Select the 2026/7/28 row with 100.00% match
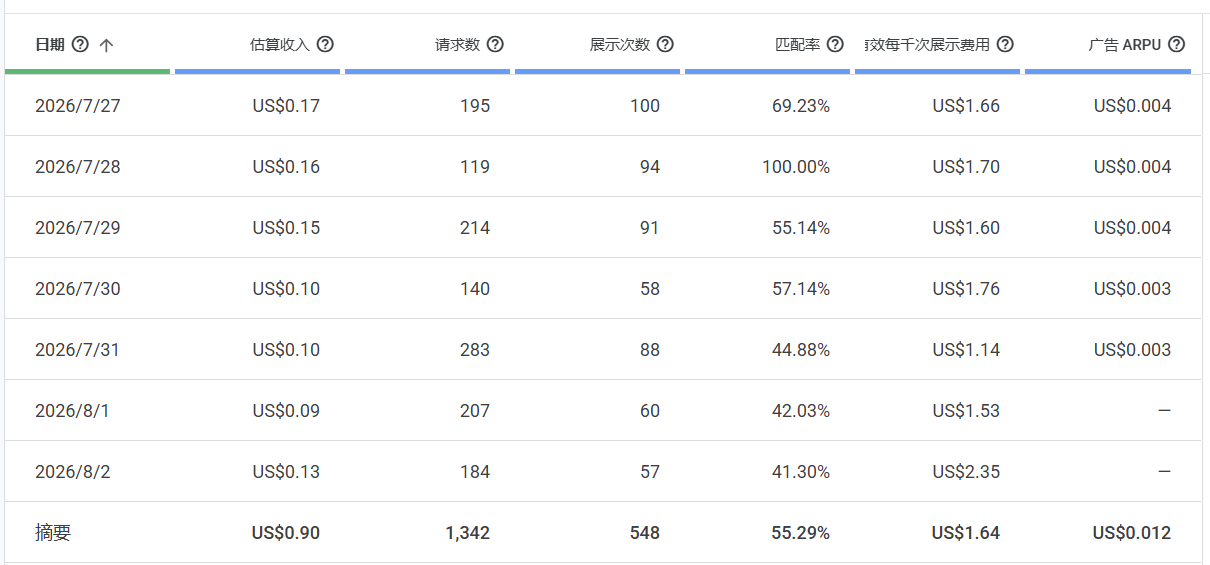This screenshot has height=565, width=1210. 603,166
